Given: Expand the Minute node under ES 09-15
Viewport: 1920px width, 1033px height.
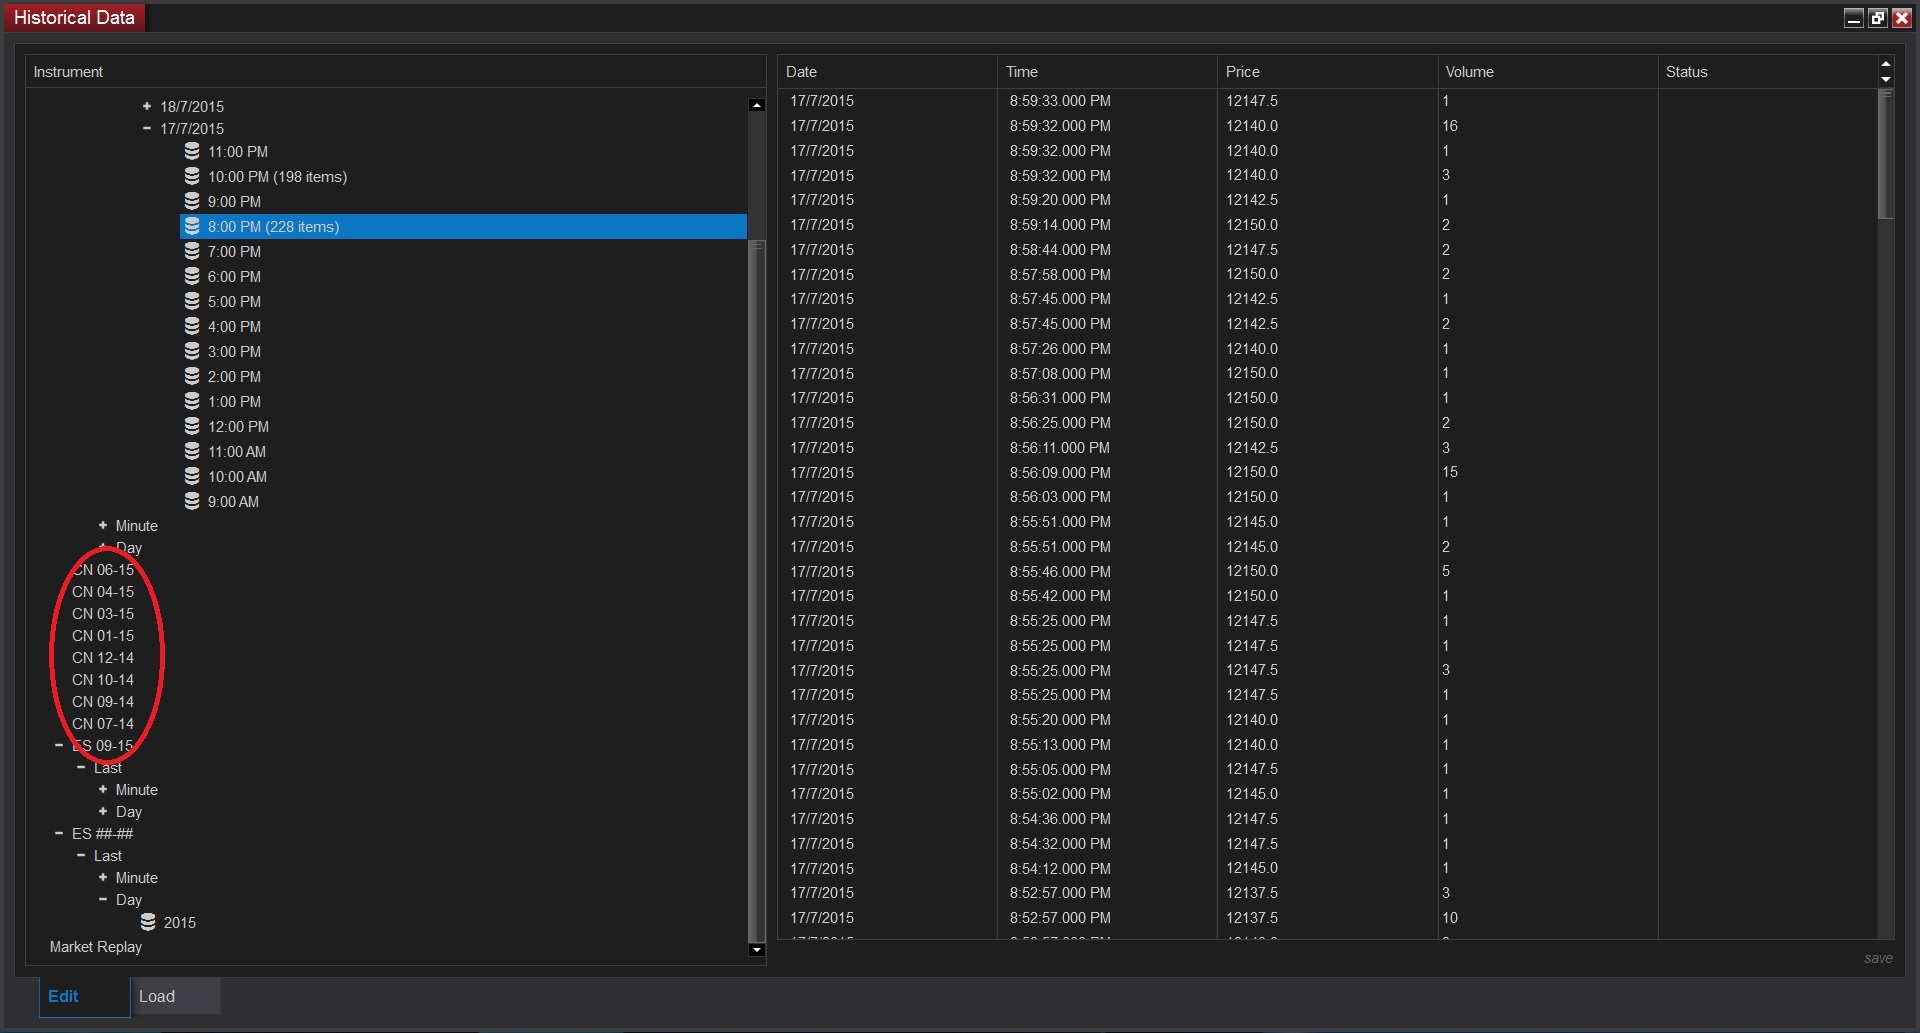Looking at the screenshot, I should pos(103,789).
